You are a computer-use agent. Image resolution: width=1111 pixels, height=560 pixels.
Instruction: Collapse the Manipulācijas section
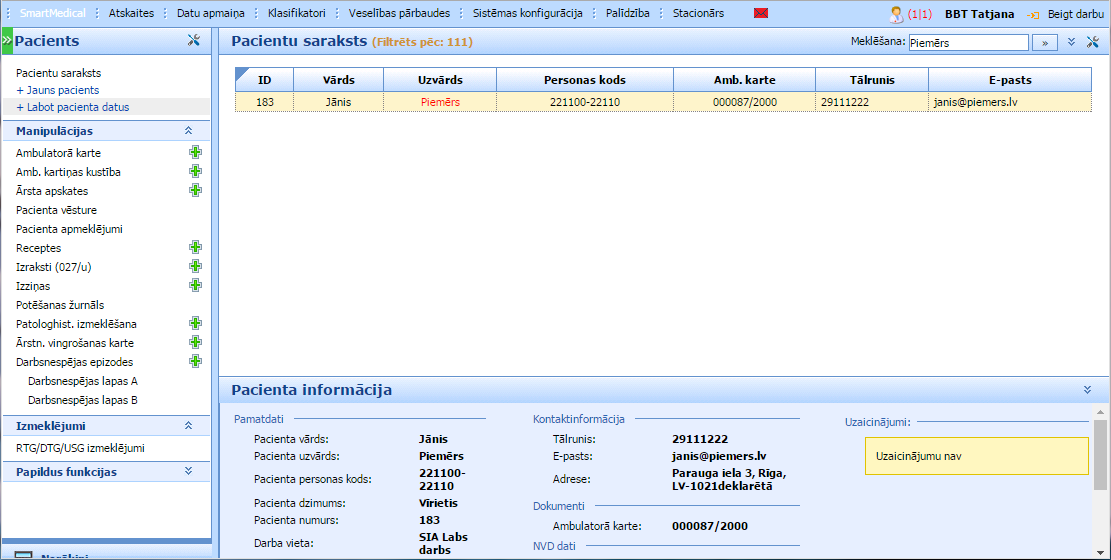188,131
